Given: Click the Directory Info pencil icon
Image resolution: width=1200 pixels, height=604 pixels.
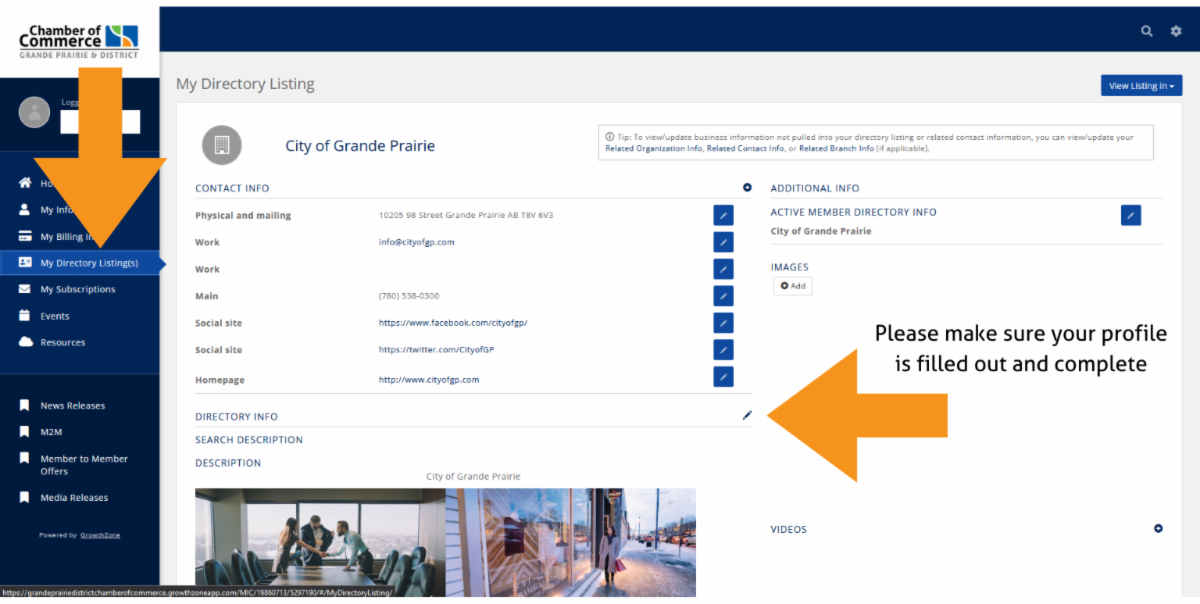Looking at the screenshot, I should 747,416.
